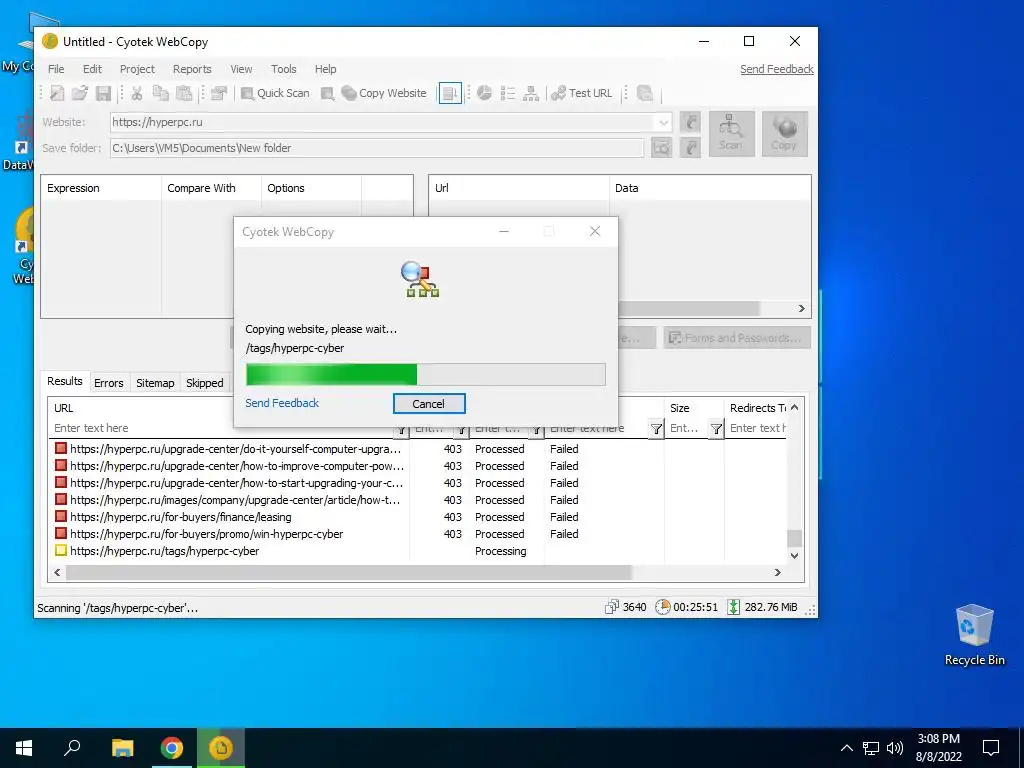Open Google Chrome from the taskbar
Image resolution: width=1024 pixels, height=768 pixels.
(x=172, y=748)
